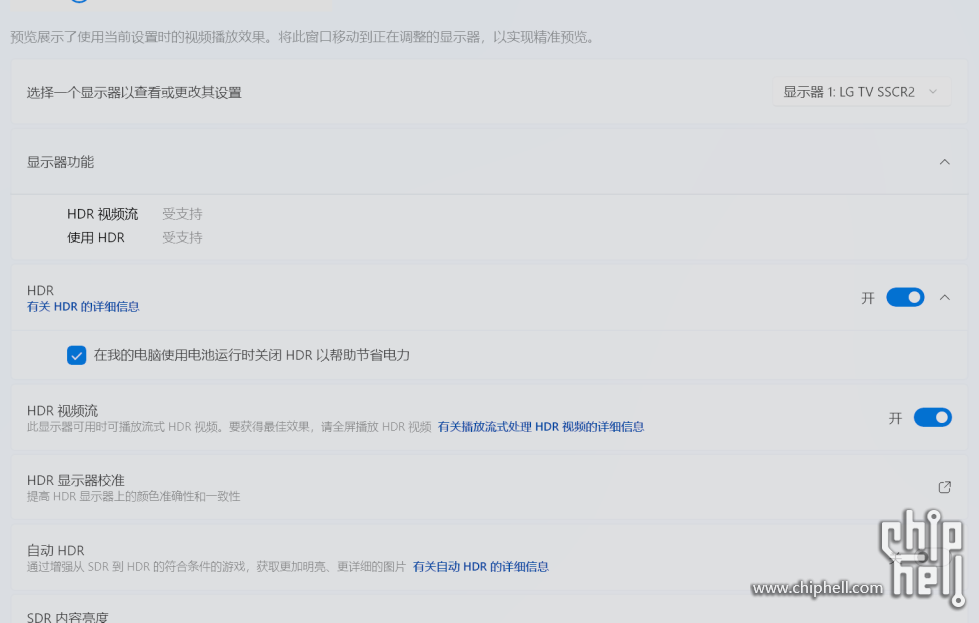Collapse the 显示器功能 section chevron

tap(944, 162)
